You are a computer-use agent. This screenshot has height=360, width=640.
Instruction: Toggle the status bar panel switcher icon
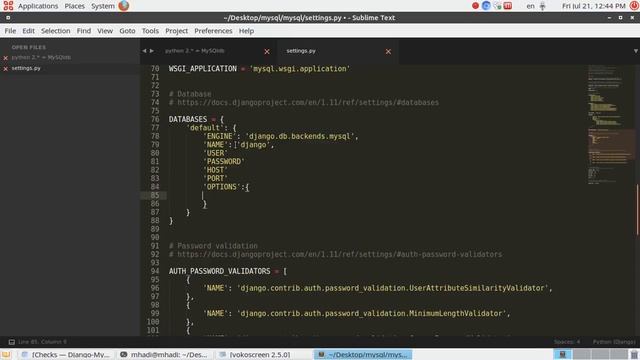[x=11, y=342]
